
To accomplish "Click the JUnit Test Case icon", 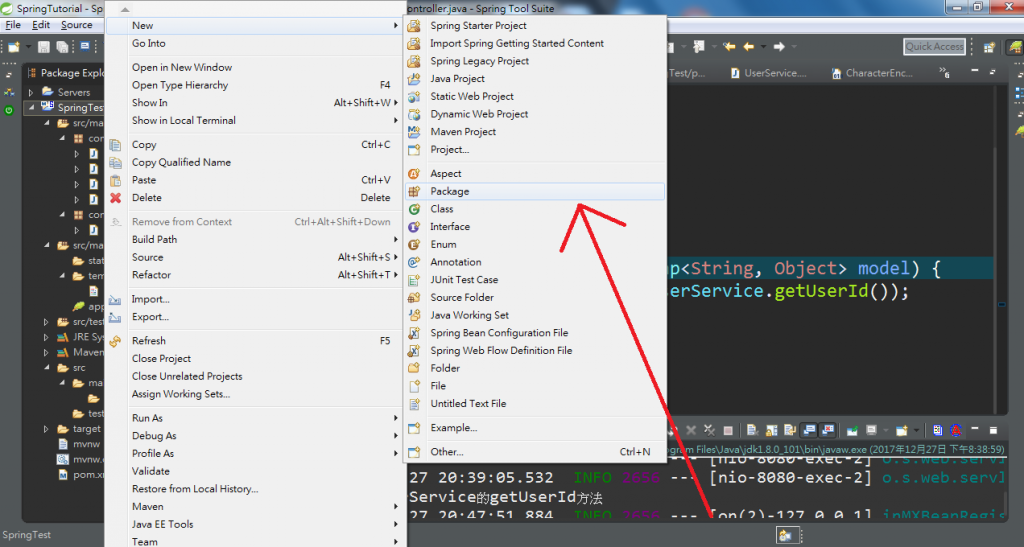I will pyautogui.click(x=414, y=280).
